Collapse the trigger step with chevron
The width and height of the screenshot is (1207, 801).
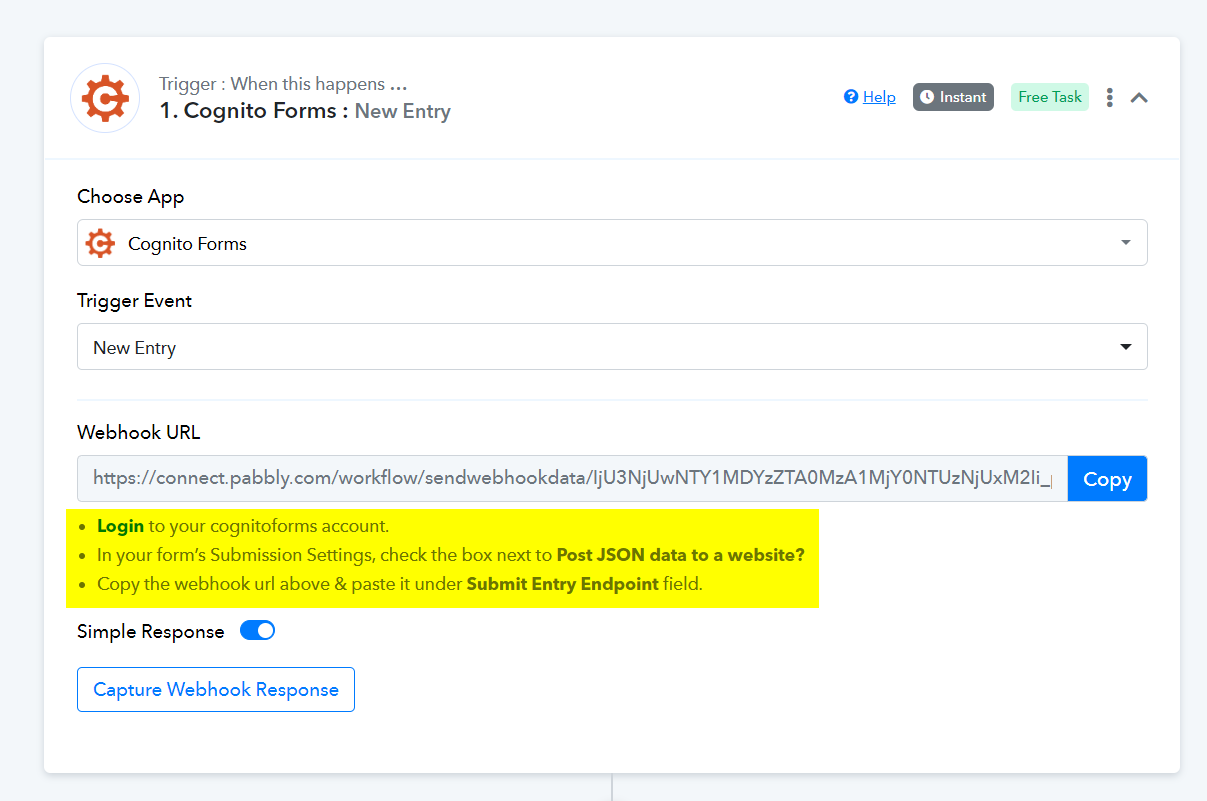tap(1139, 98)
